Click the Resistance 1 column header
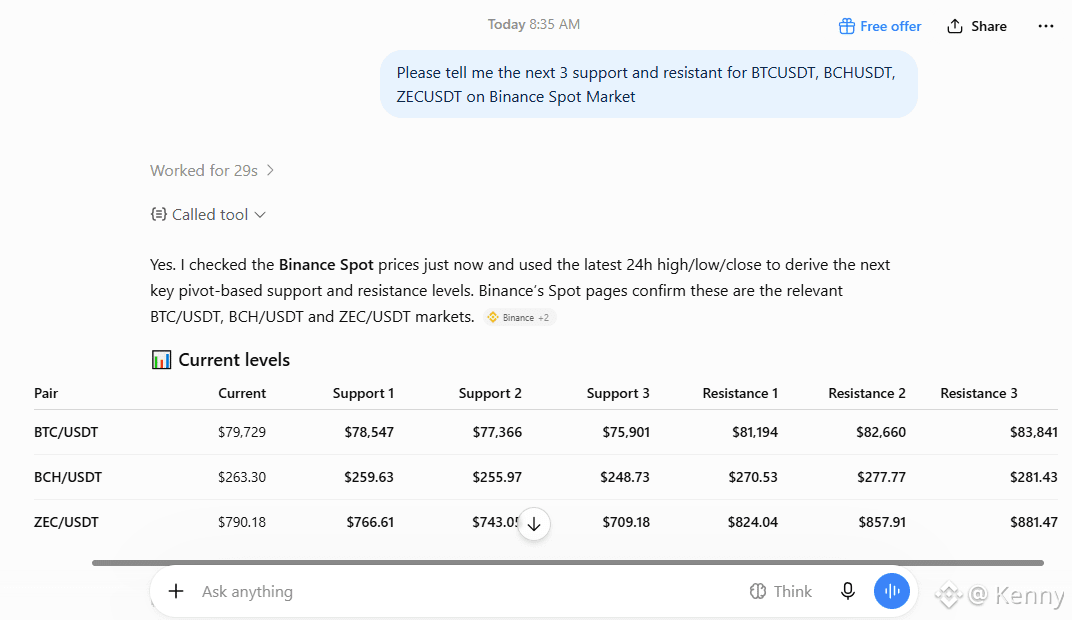Image resolution: width=1072 pixels, height=620 pixels. 740,393
